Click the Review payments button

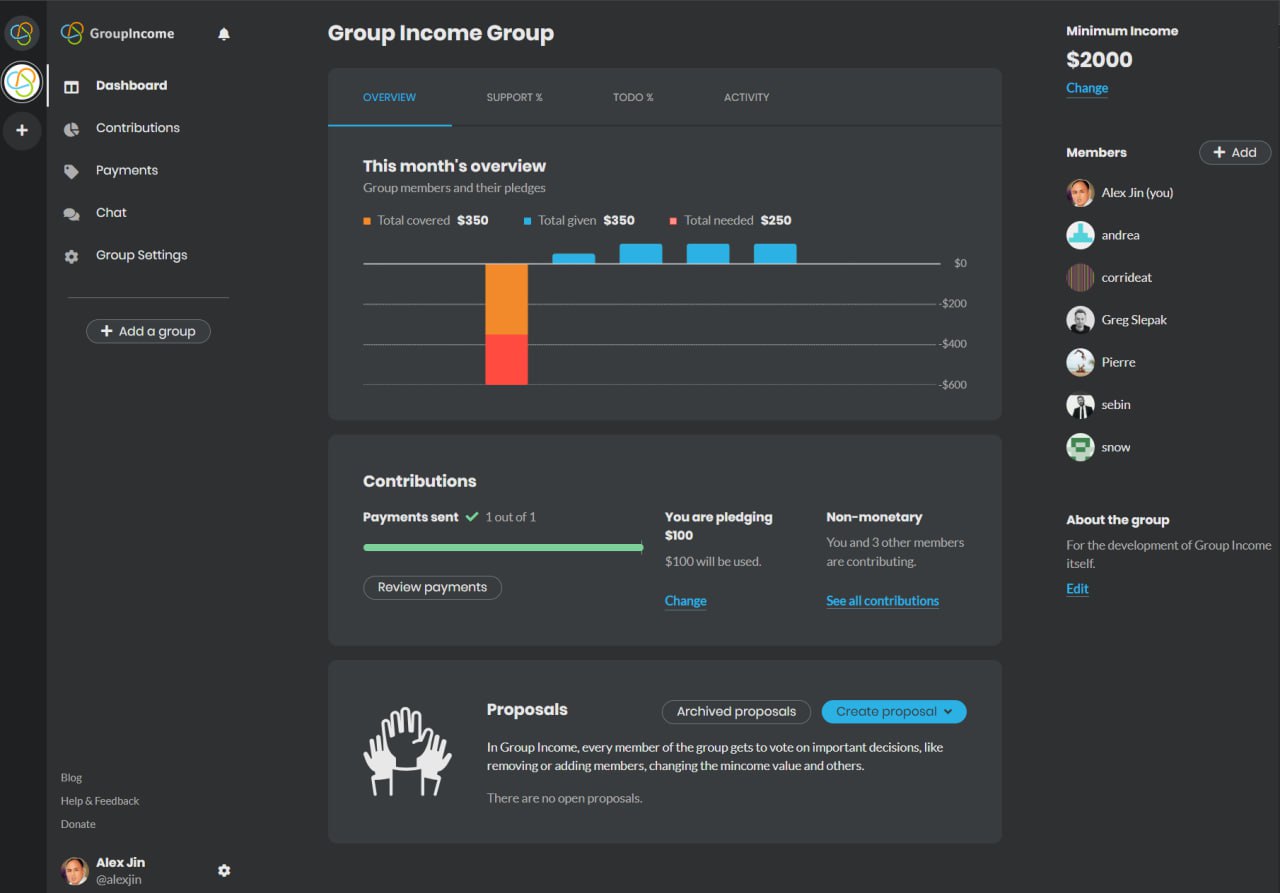tap(432, 587)
